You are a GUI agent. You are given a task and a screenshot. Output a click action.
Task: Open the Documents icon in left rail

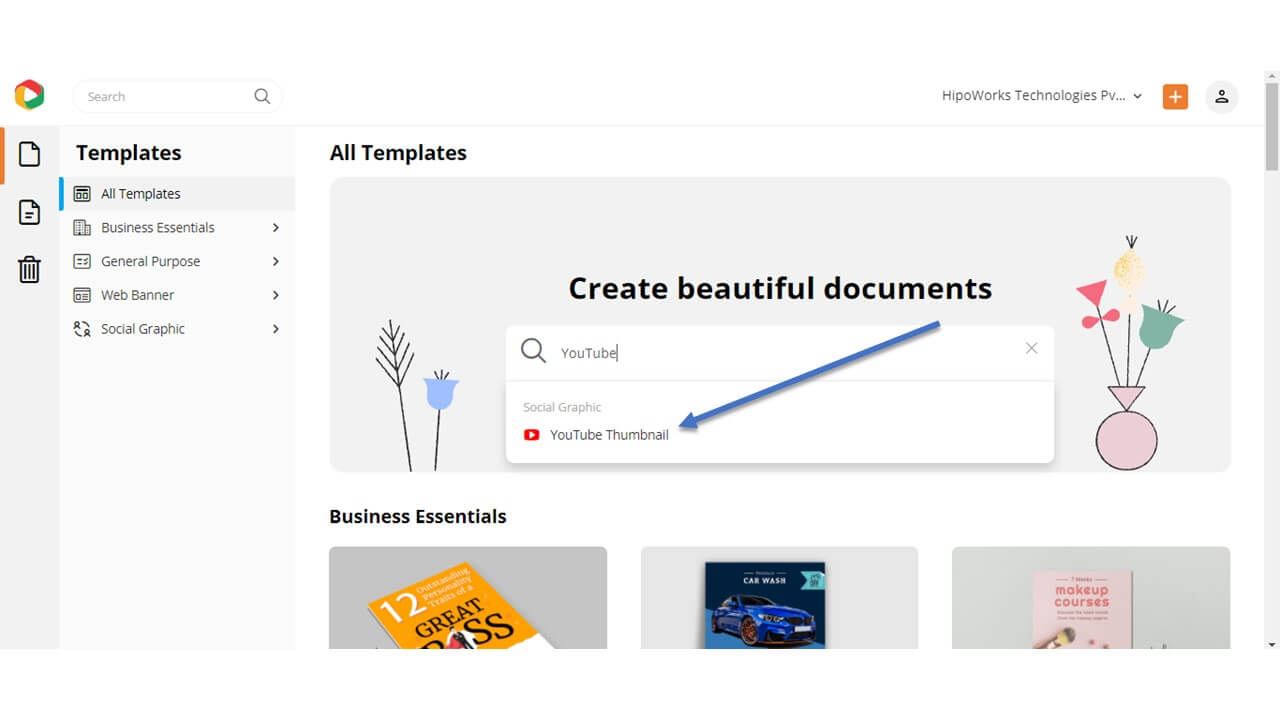pos(30,212)
